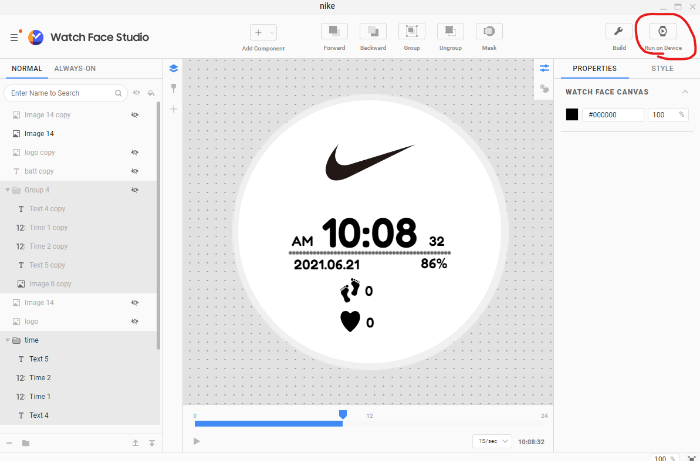Open the black canvas color swatch
This screenshot has width=700, height=461.
click(572, 114)
